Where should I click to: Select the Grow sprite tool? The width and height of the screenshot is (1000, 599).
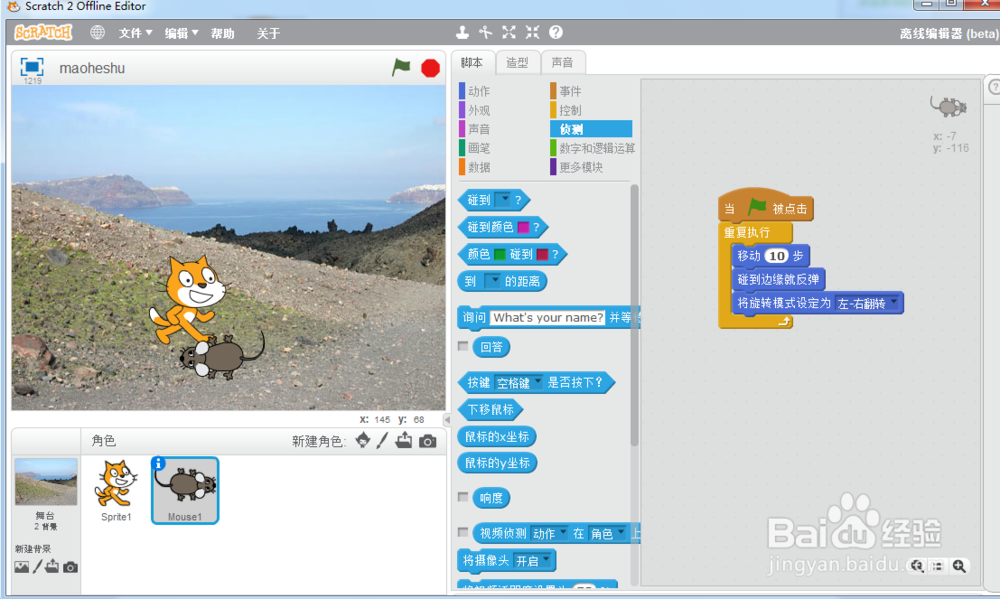[x=509, y=32]
